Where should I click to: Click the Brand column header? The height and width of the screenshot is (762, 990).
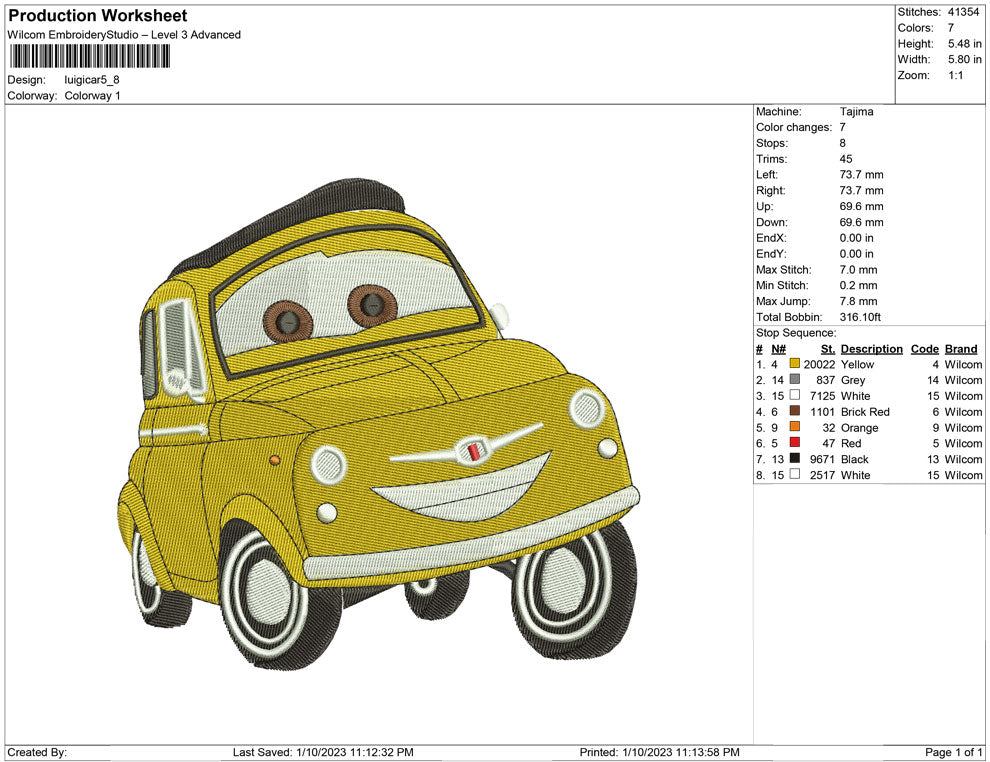pos(961,349)
